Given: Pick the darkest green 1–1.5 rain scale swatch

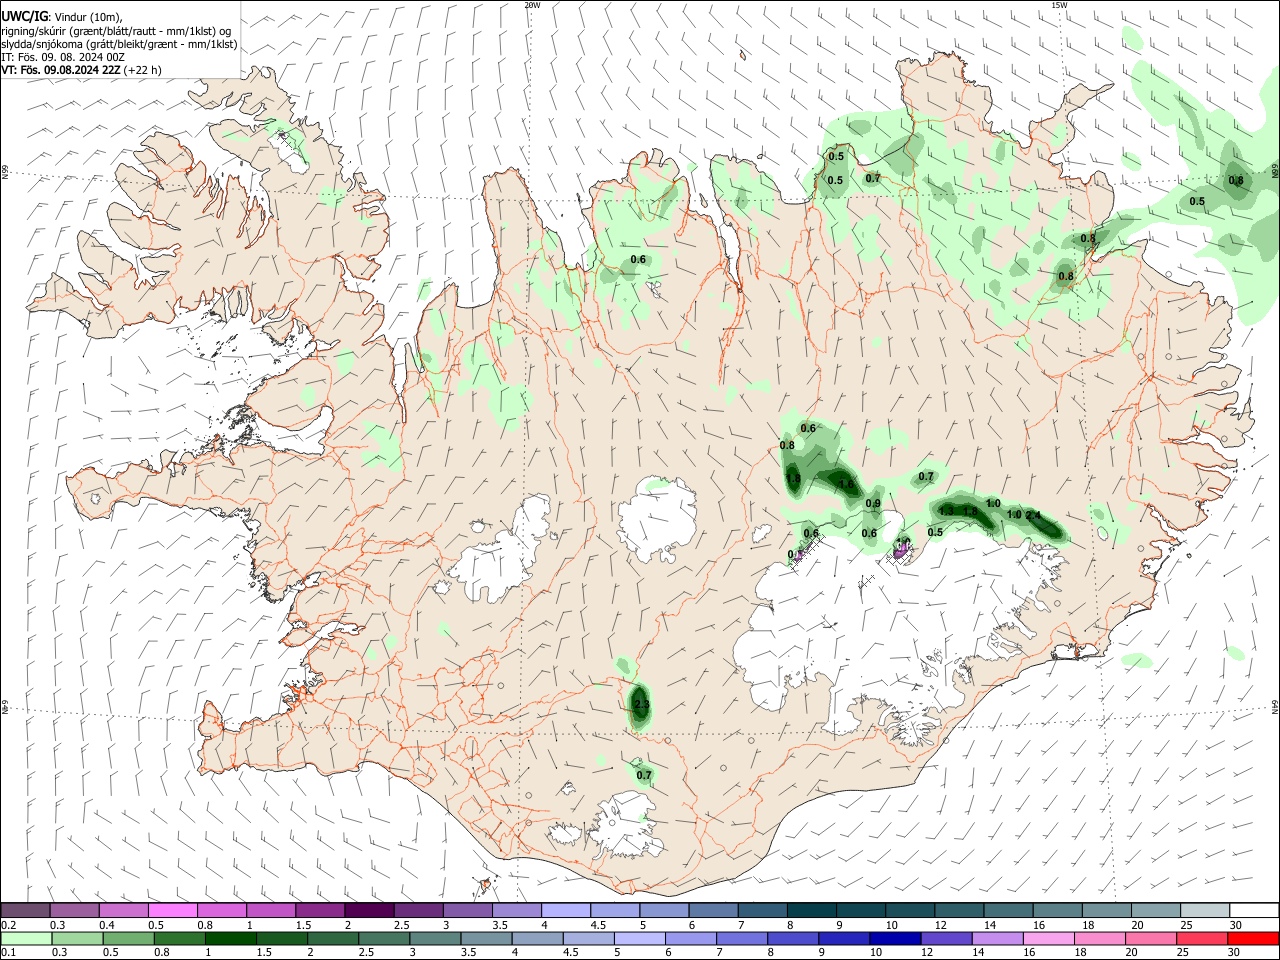Looking at the screenshot, I should [x=228, y=938].
